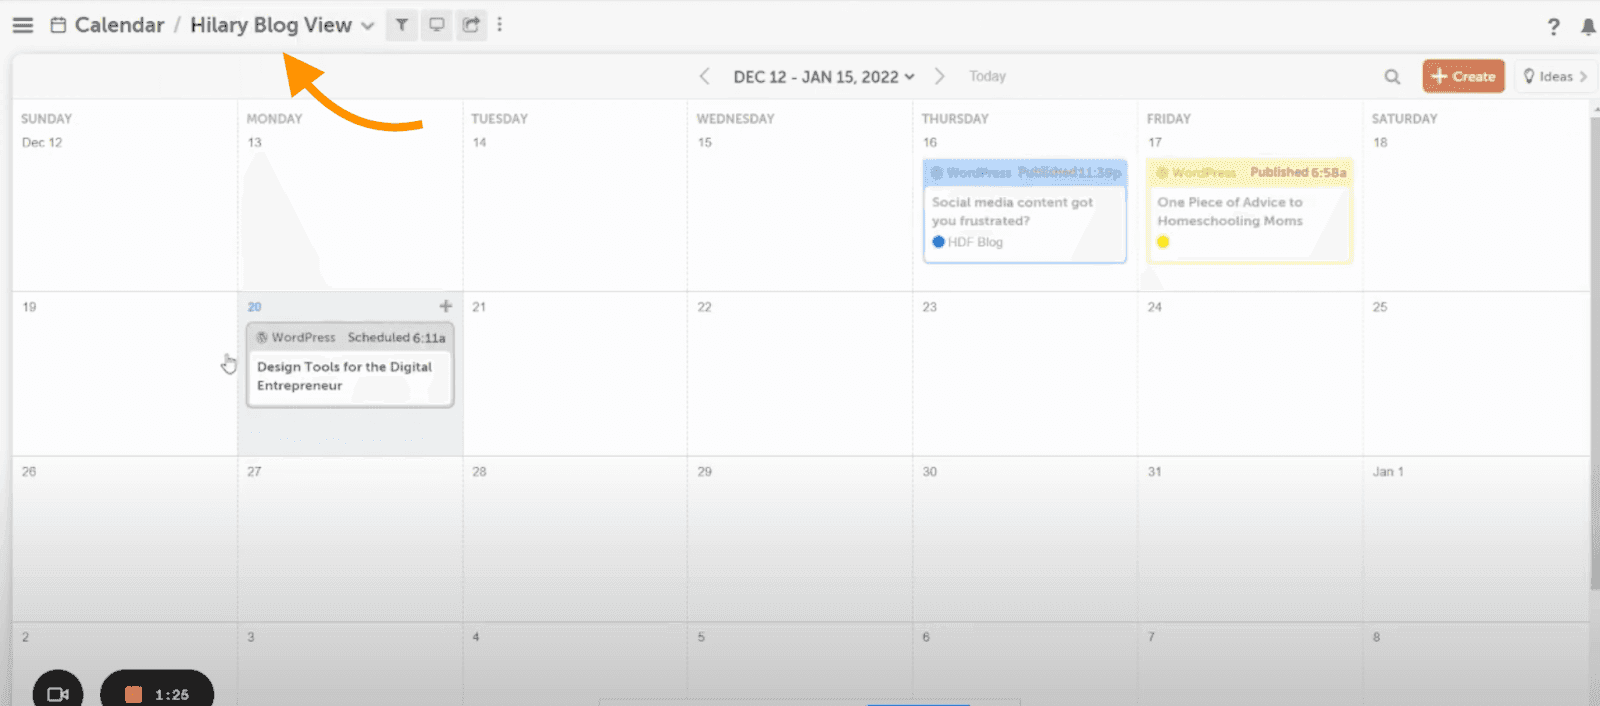Open the hamburger main menu

[23, 25]
